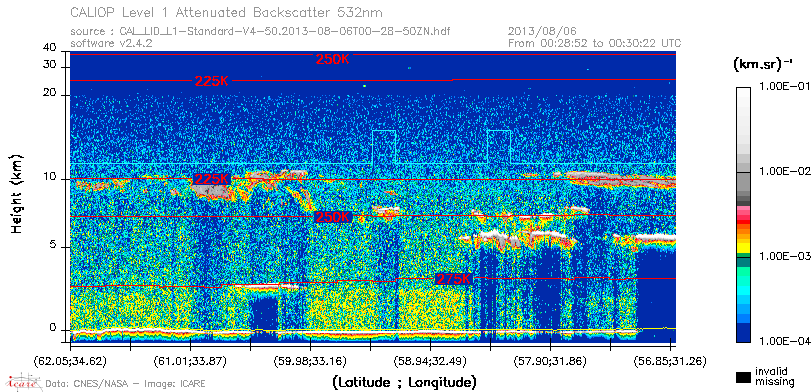Click the title 'CALIOP Level 1 Attenuated Backscatter 532nm'
Viewport: 811px width, 392px height.
click(x=227, y=12)
